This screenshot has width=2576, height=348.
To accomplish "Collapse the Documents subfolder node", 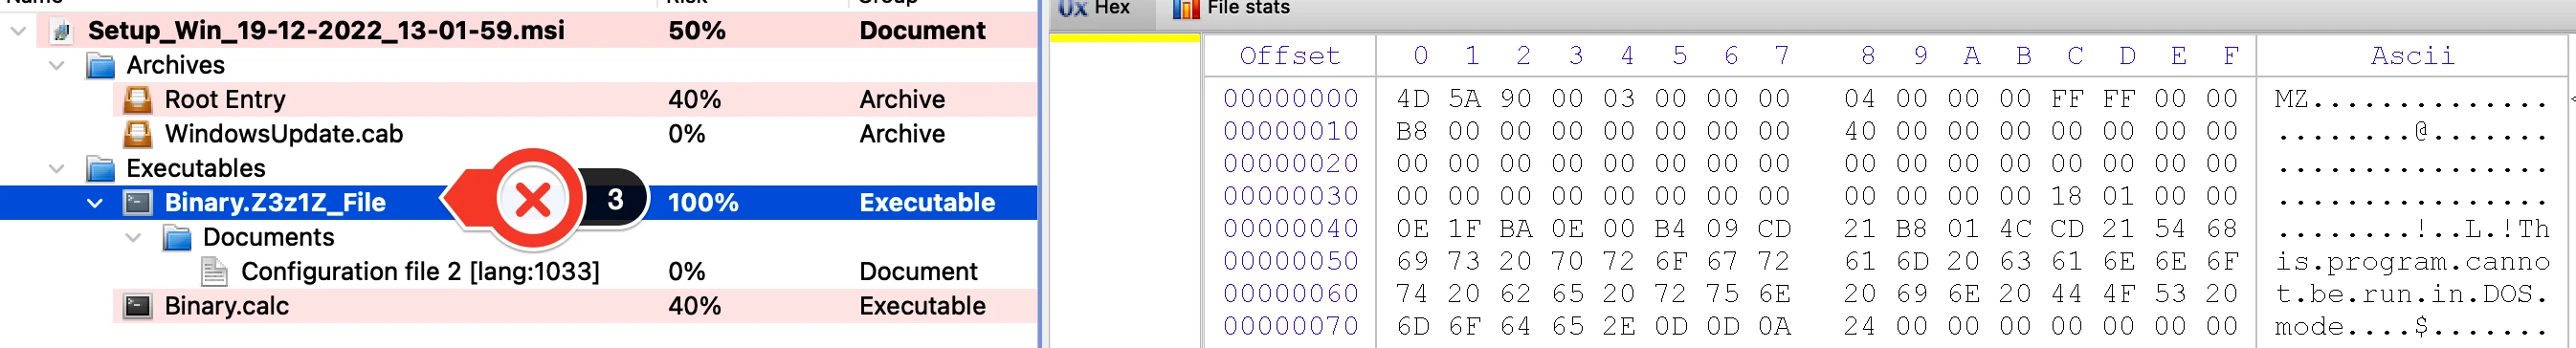I will [133, 238].
